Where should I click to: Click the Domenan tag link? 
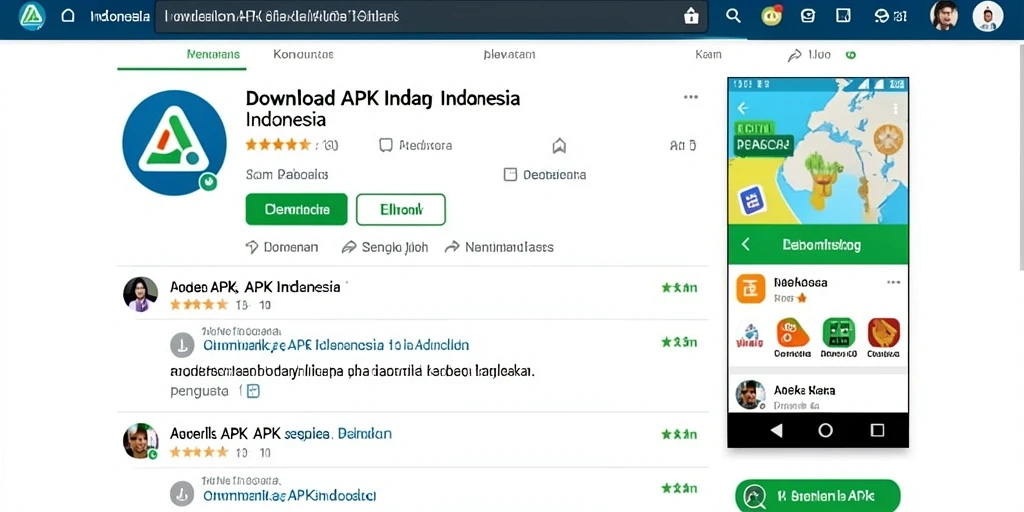(x=282, y=247)
